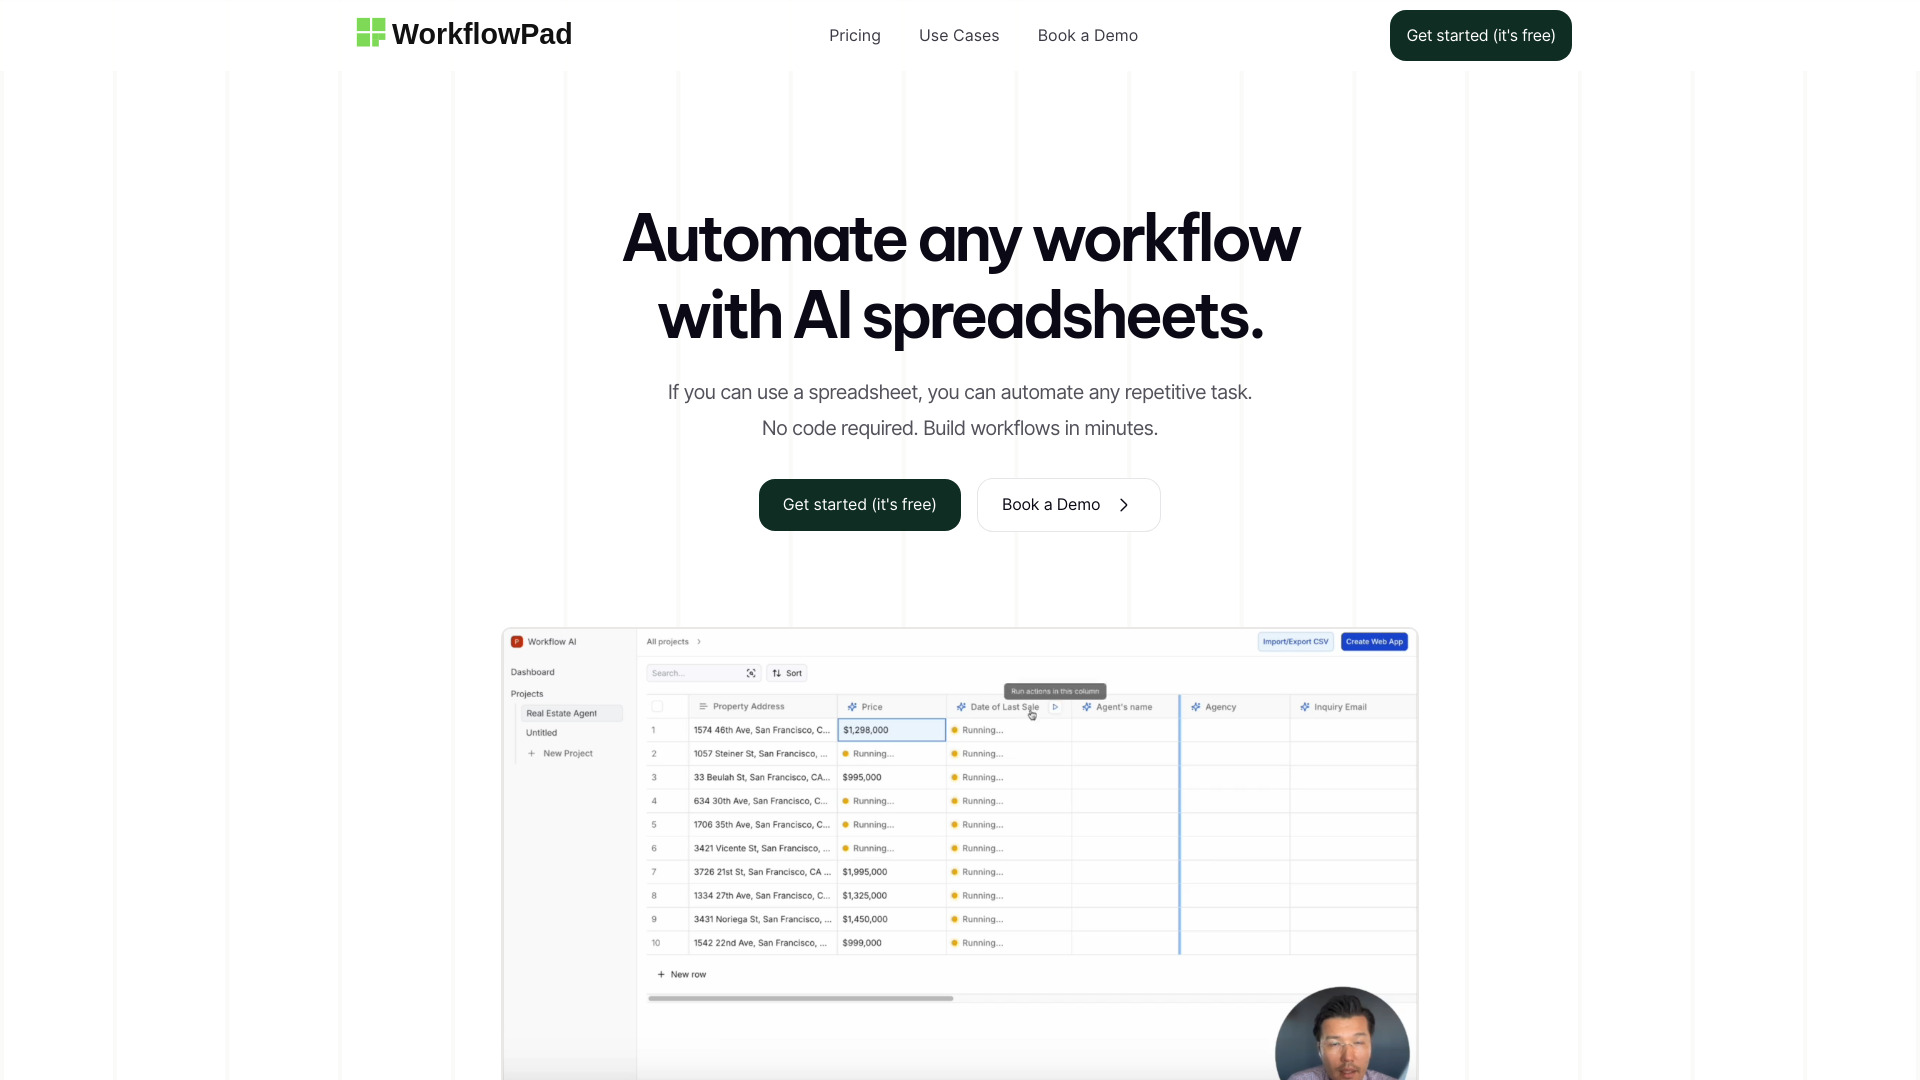Expand the Projects section in sidebar

pyautogui.click(x=526, y=692)
